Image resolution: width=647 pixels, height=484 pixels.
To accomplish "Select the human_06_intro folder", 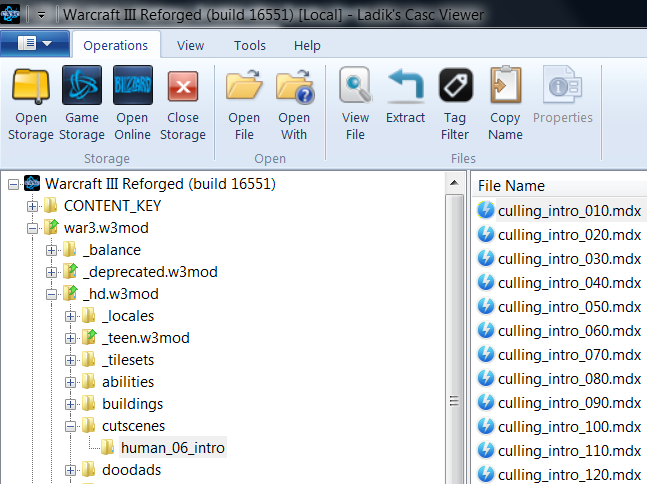I will pyautogui.click(x=172, y=448).
